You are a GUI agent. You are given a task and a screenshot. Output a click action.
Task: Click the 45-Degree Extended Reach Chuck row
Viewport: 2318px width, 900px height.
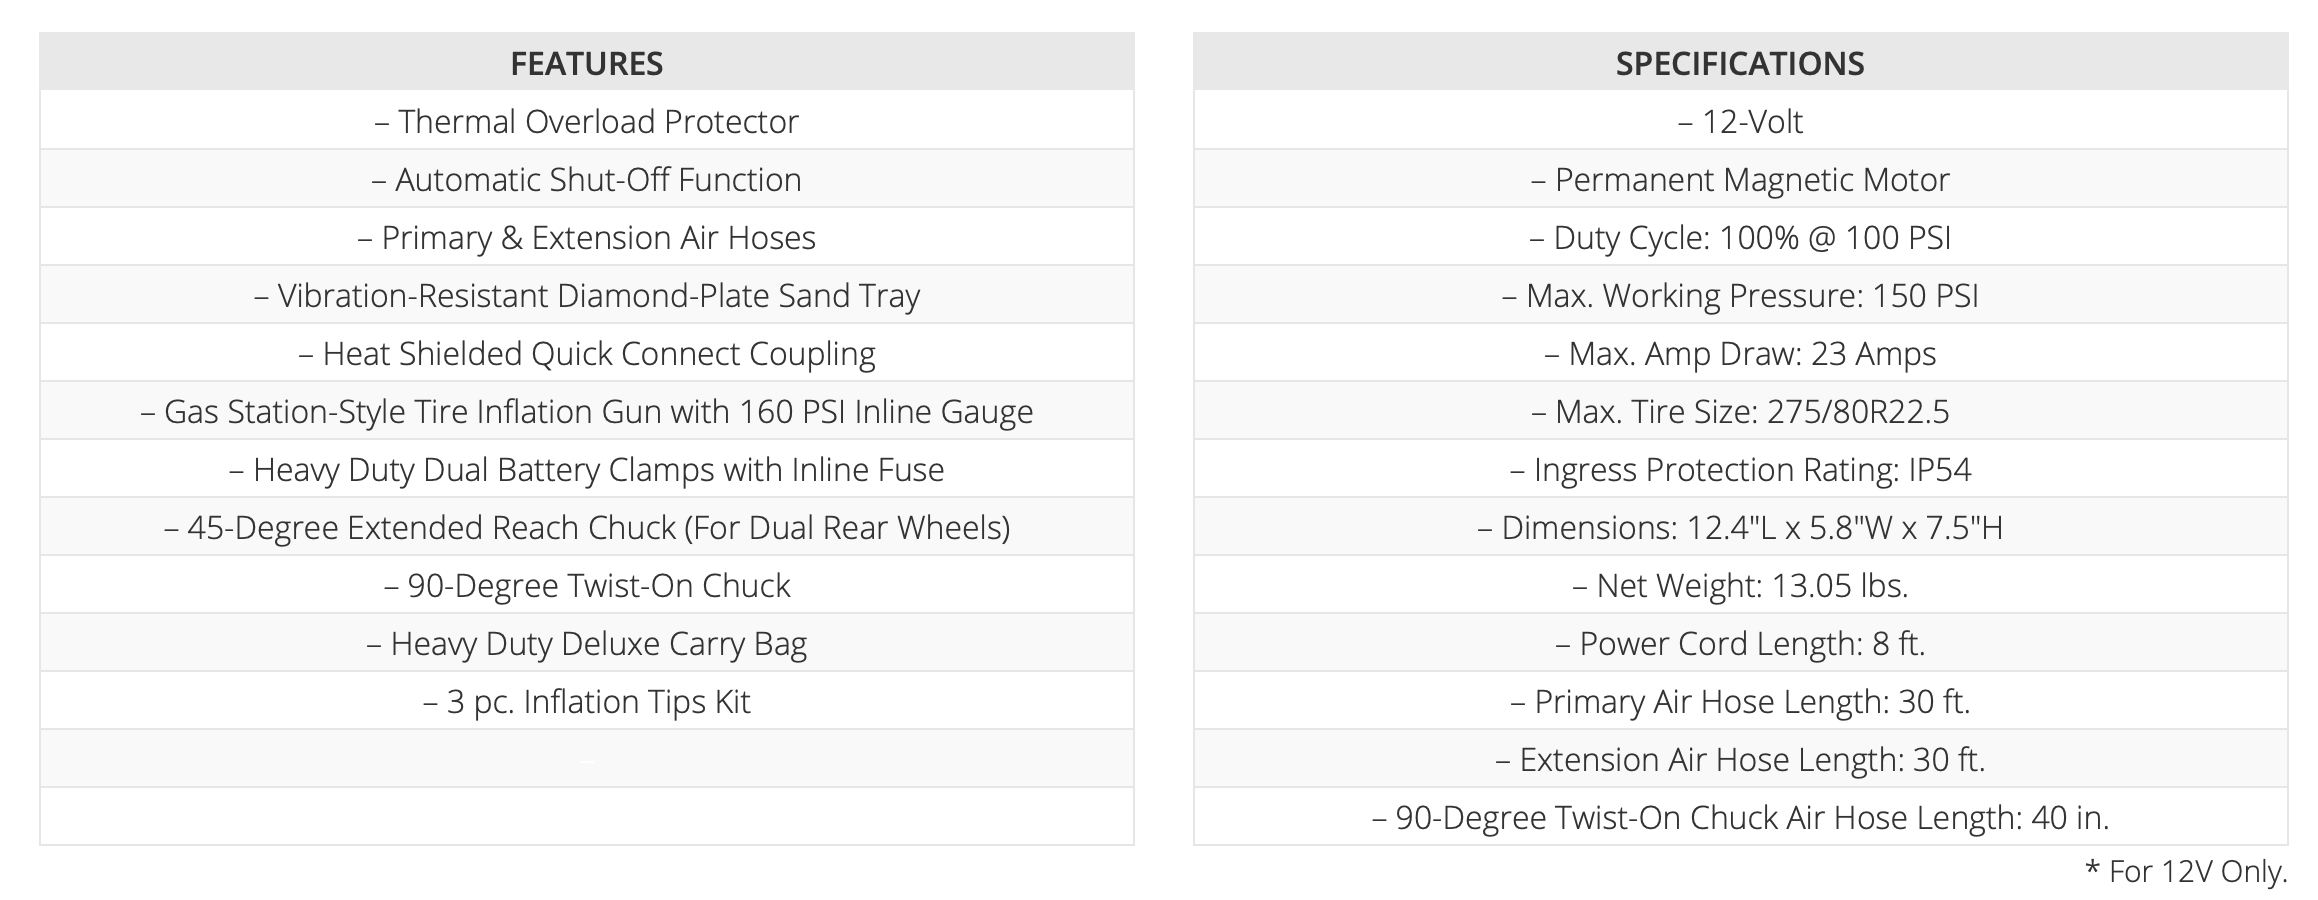tap(587, 527)
